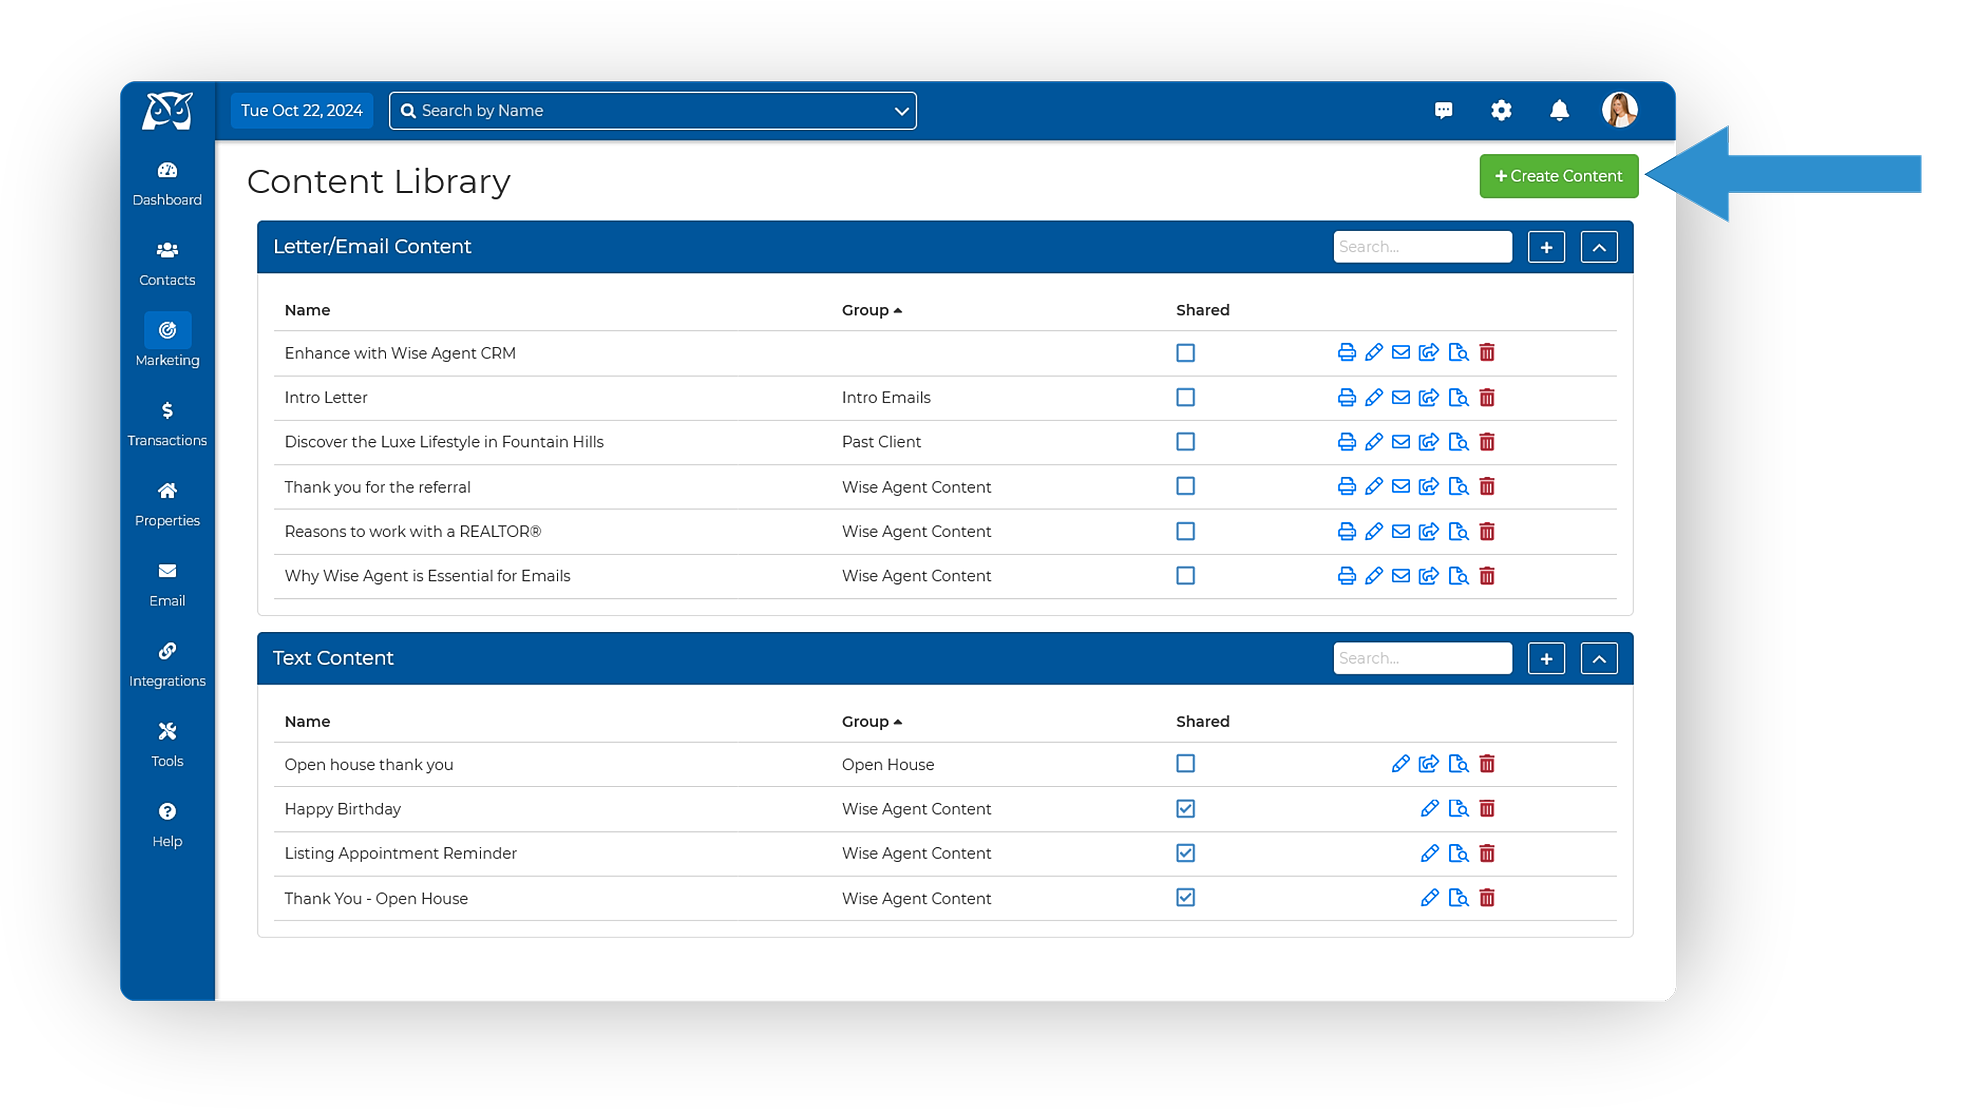Open Help in sidebar
Viewport: 1971px width, 1110px height.
tap(167, 824)
